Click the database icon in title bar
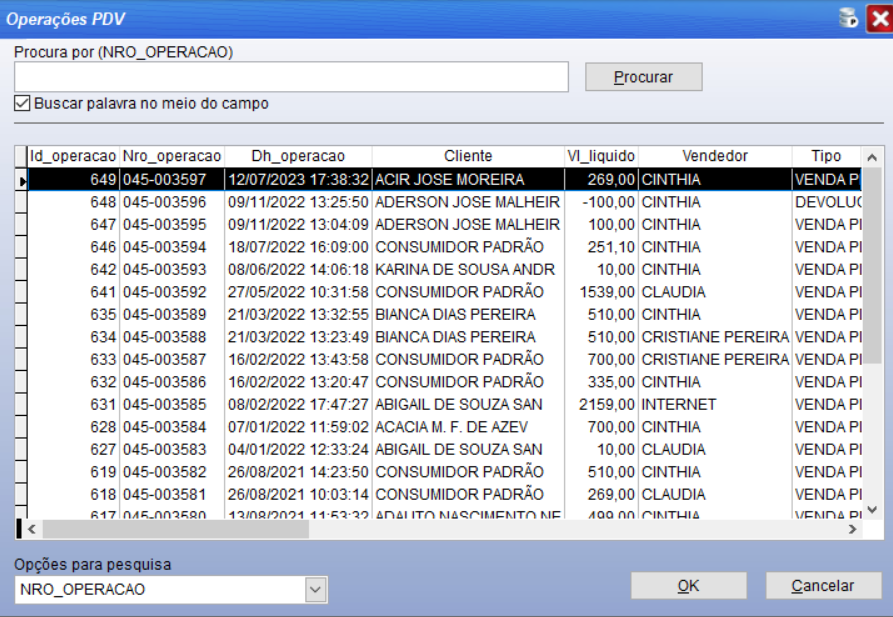The image size is (893, 617). pos(849,19)
